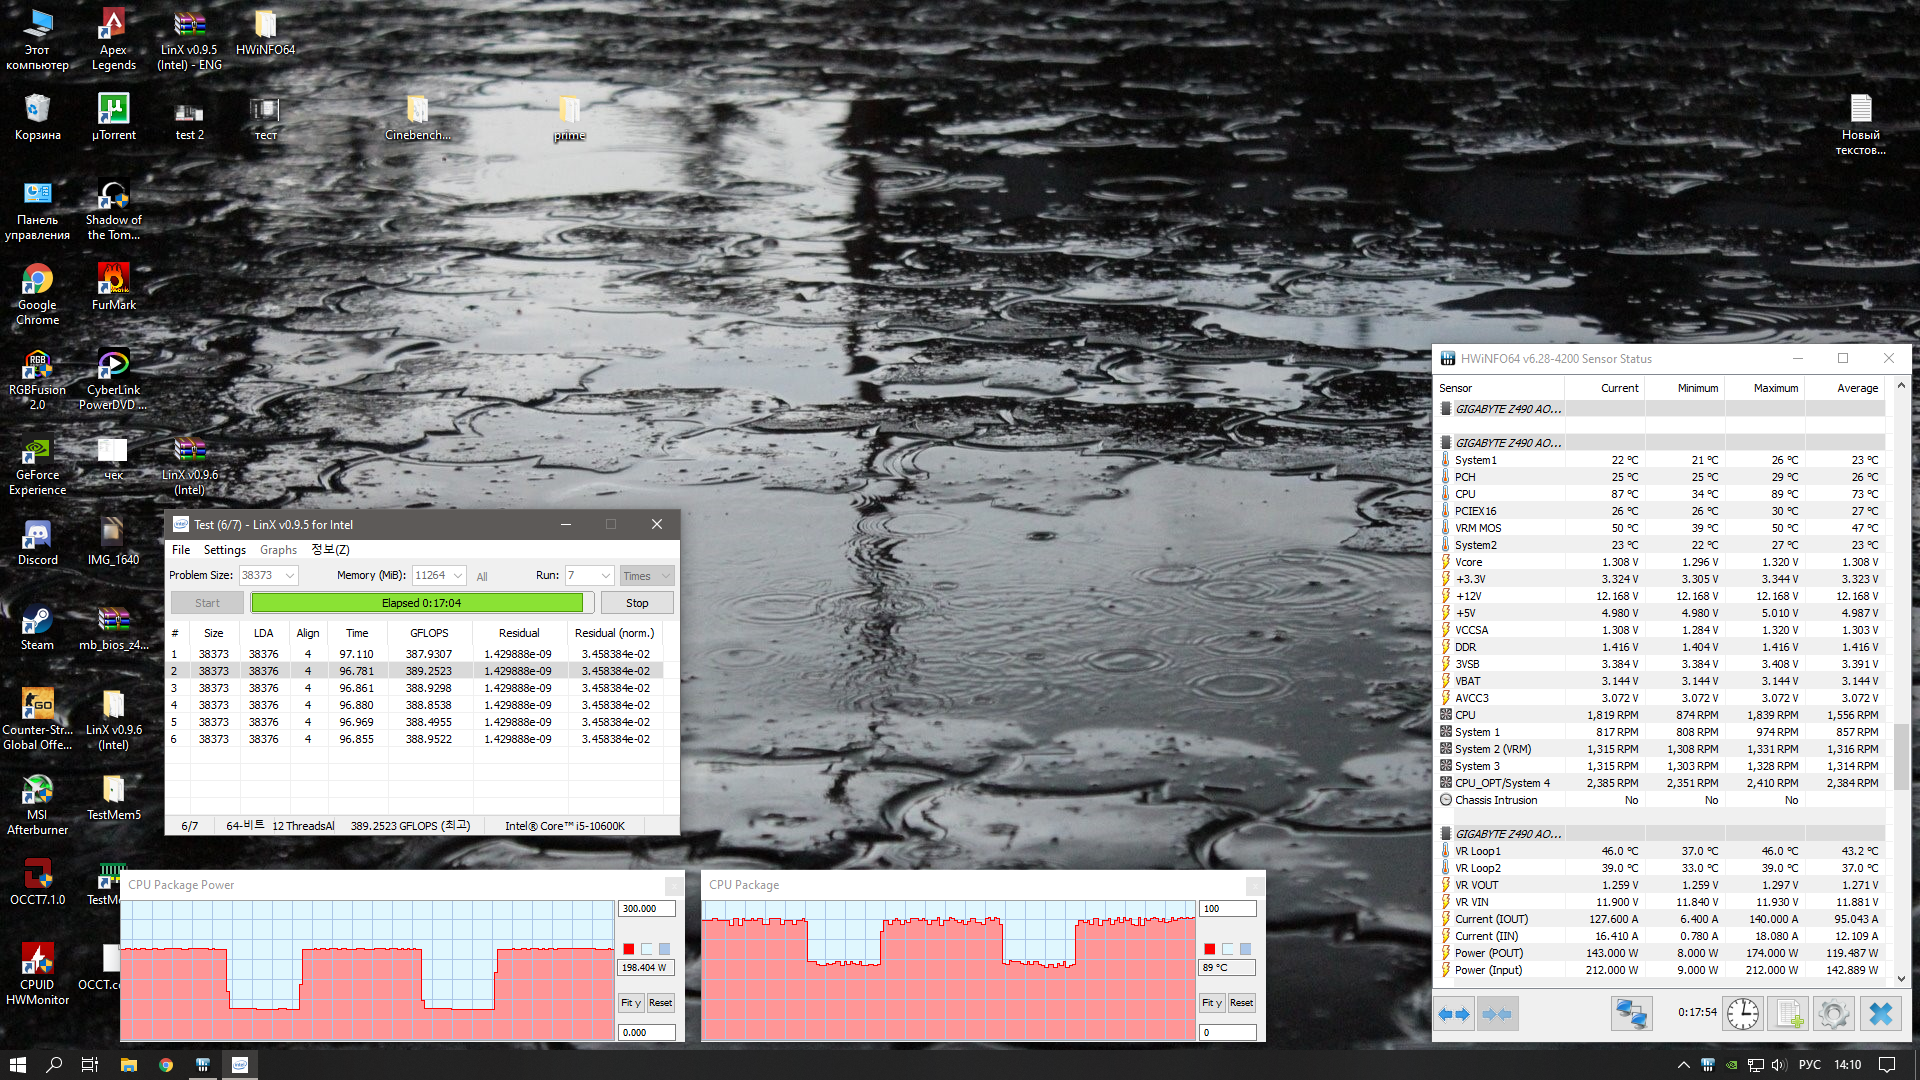1920x1080 pixels.
Task: Open the Settings menu in LinX
Action: 224,550
